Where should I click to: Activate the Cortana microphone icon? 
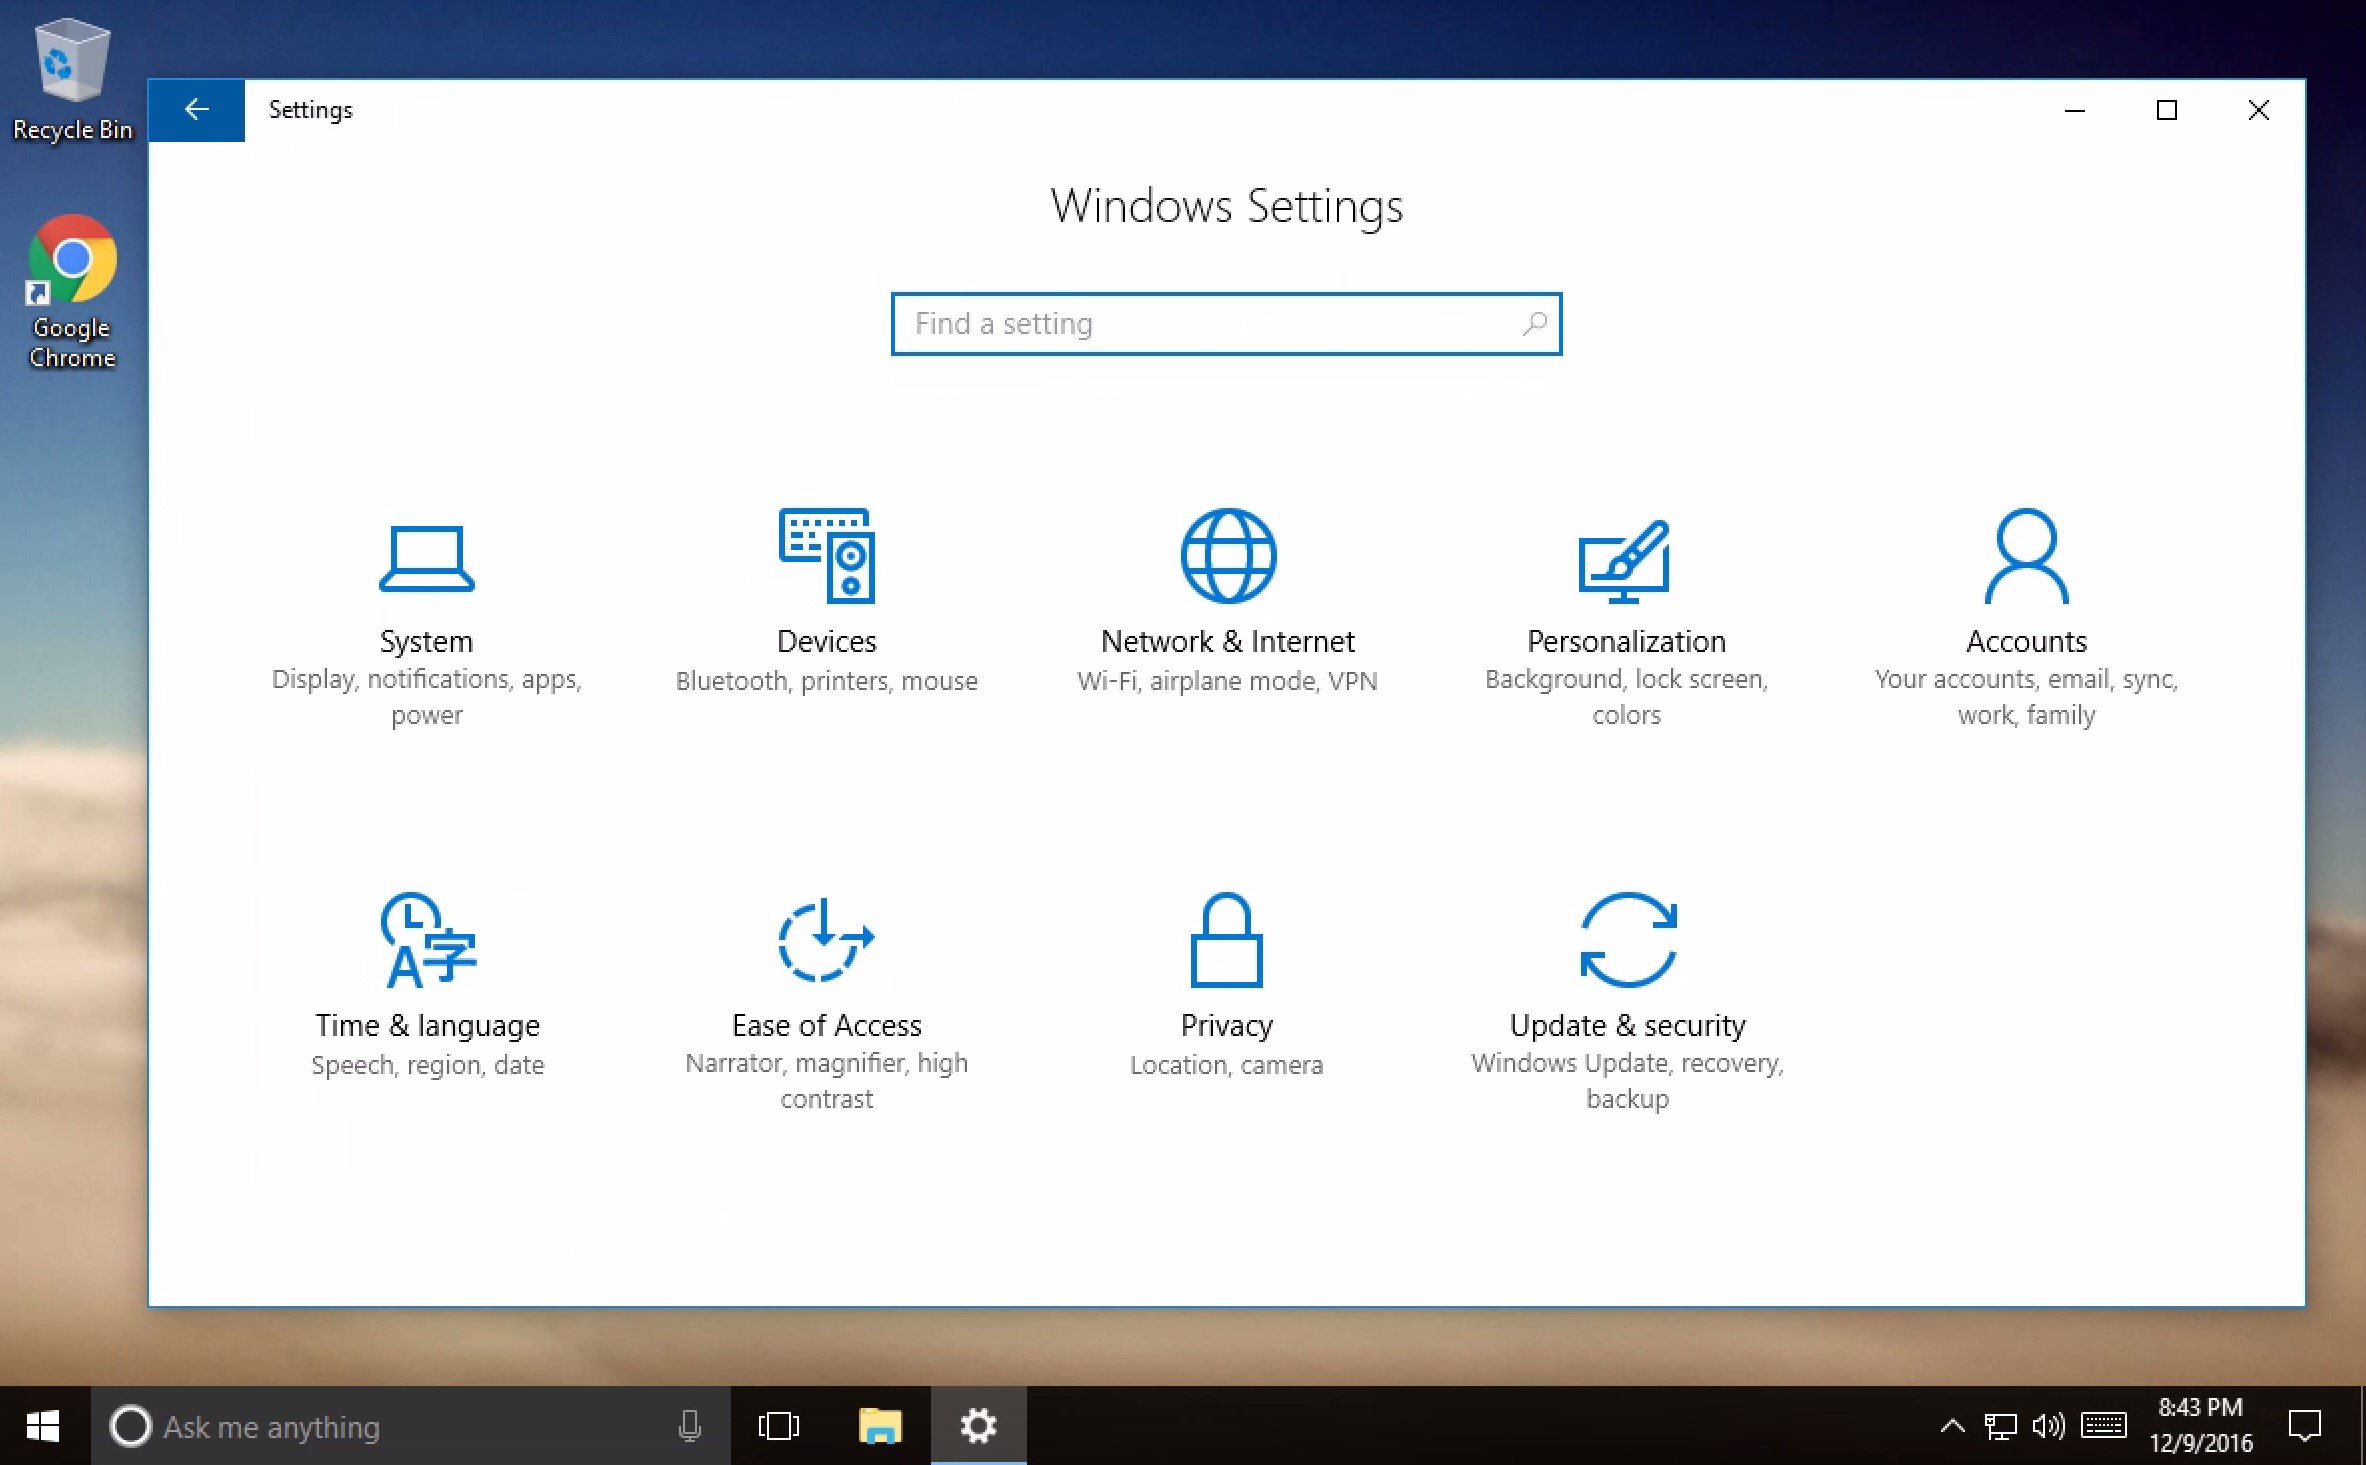689,1426
